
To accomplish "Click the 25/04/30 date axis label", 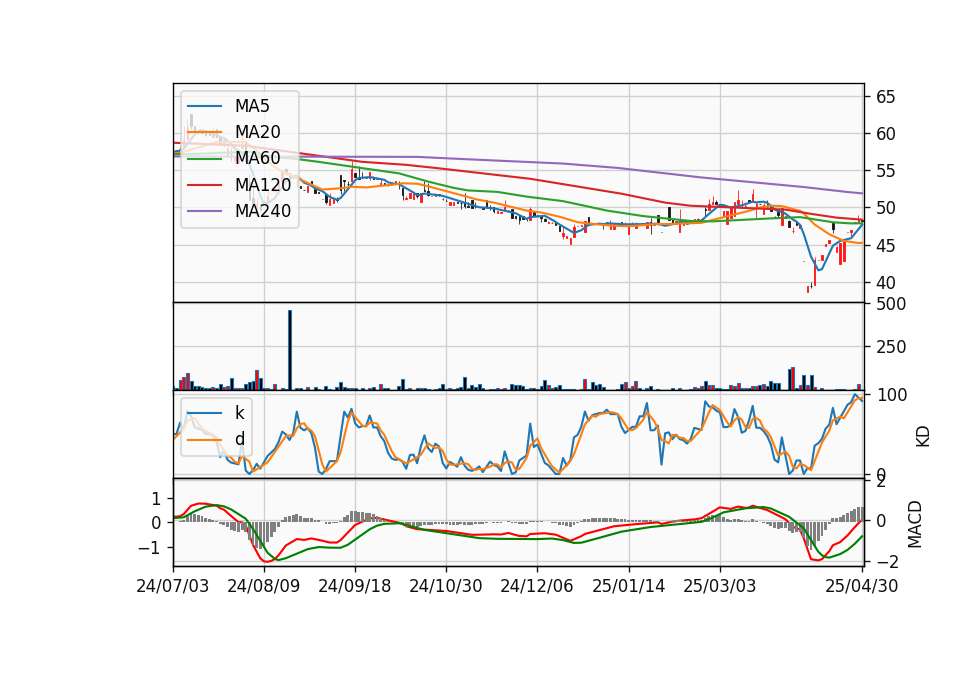I will tap(862, 586).
